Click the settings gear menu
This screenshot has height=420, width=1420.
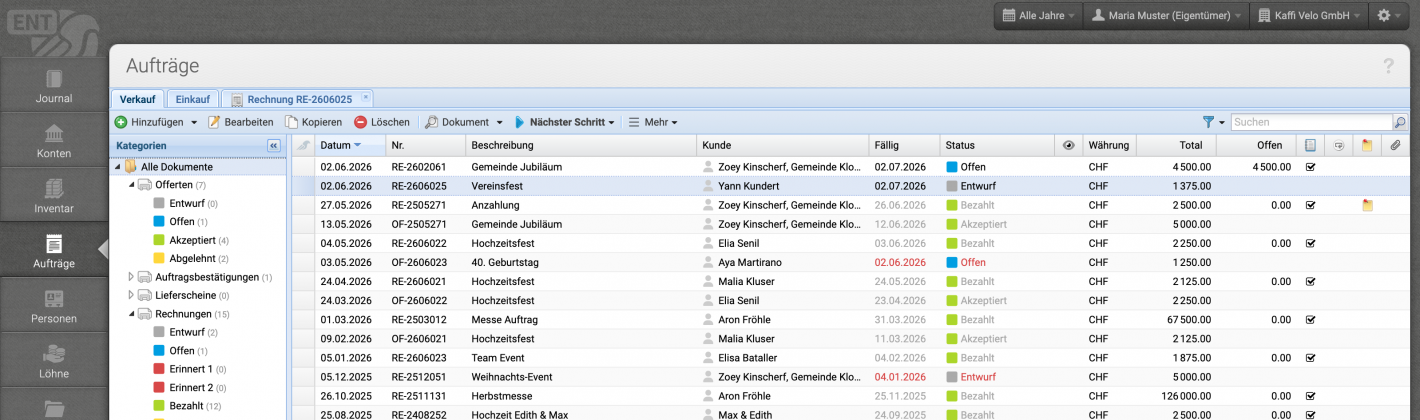click(x=1389, y=16)
